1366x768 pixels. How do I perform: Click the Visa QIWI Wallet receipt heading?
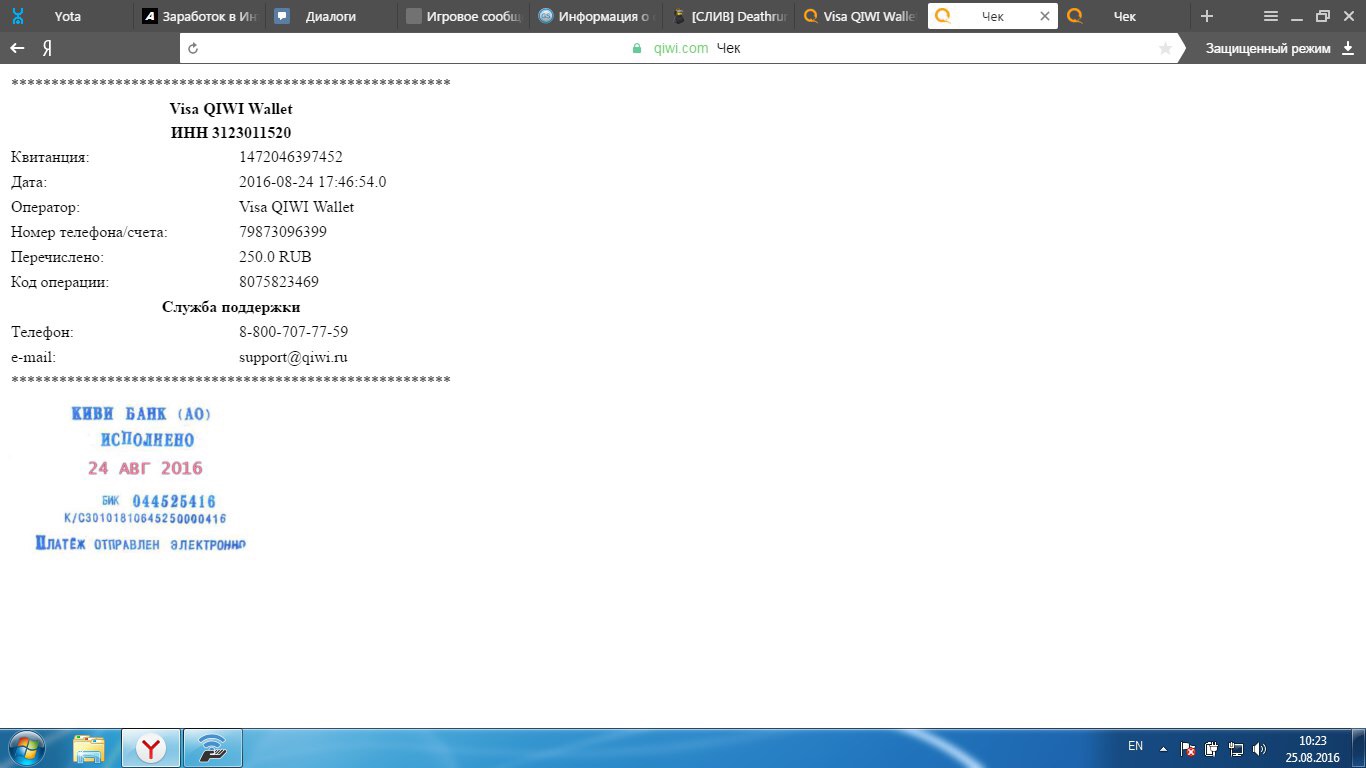click(x=231, y=109)
